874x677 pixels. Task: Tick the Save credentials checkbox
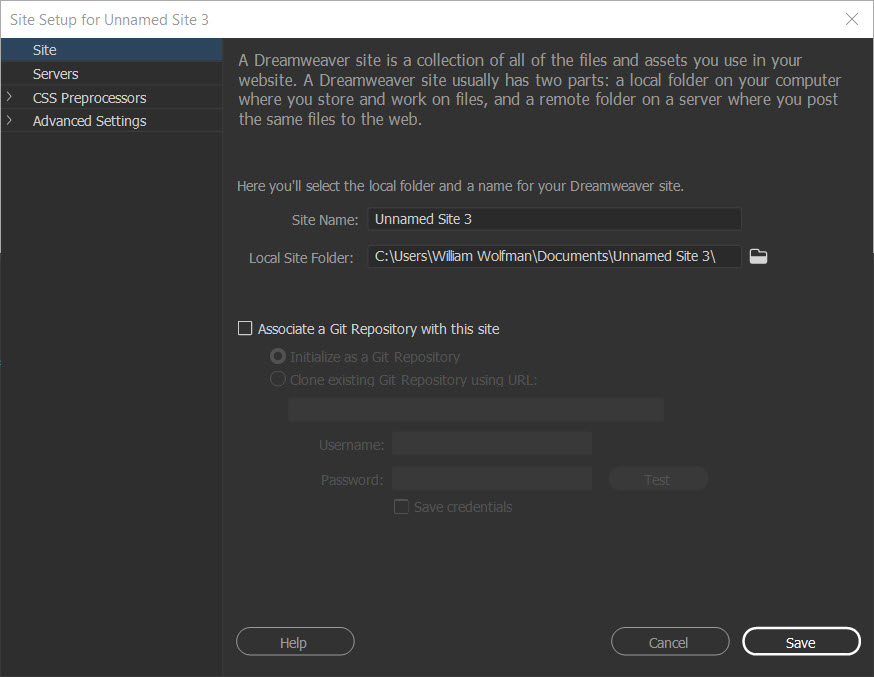point(401,506)
